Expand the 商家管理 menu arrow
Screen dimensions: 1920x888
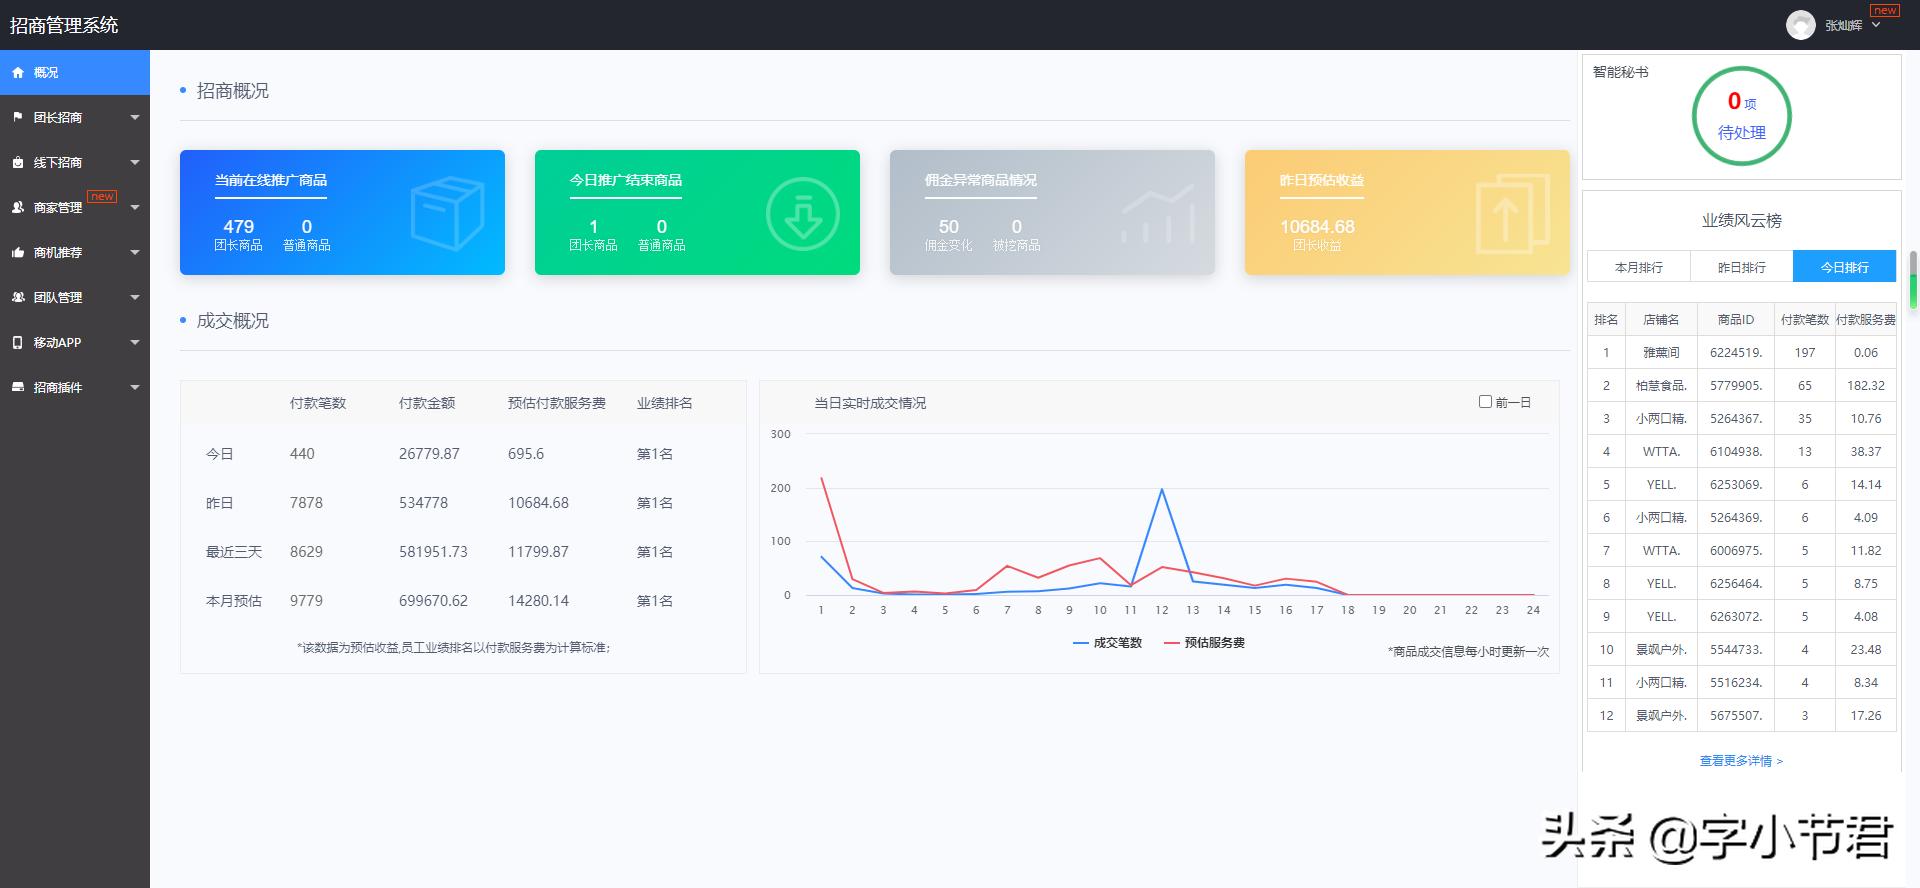pyautogui.click(x=135, y=207)
